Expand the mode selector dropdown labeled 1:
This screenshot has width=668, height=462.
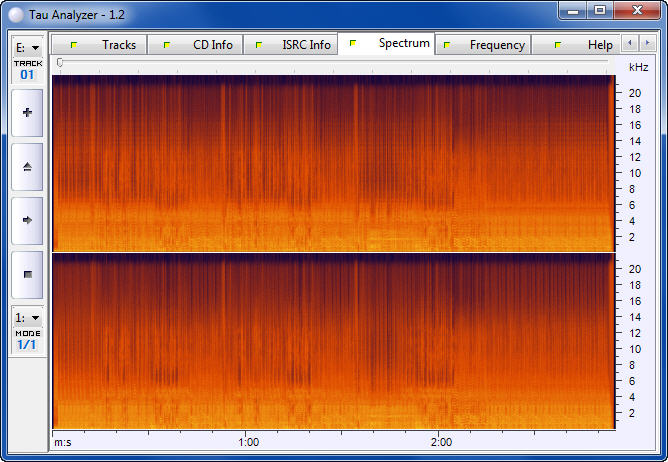pyautogui.click(x=27, y=317)
